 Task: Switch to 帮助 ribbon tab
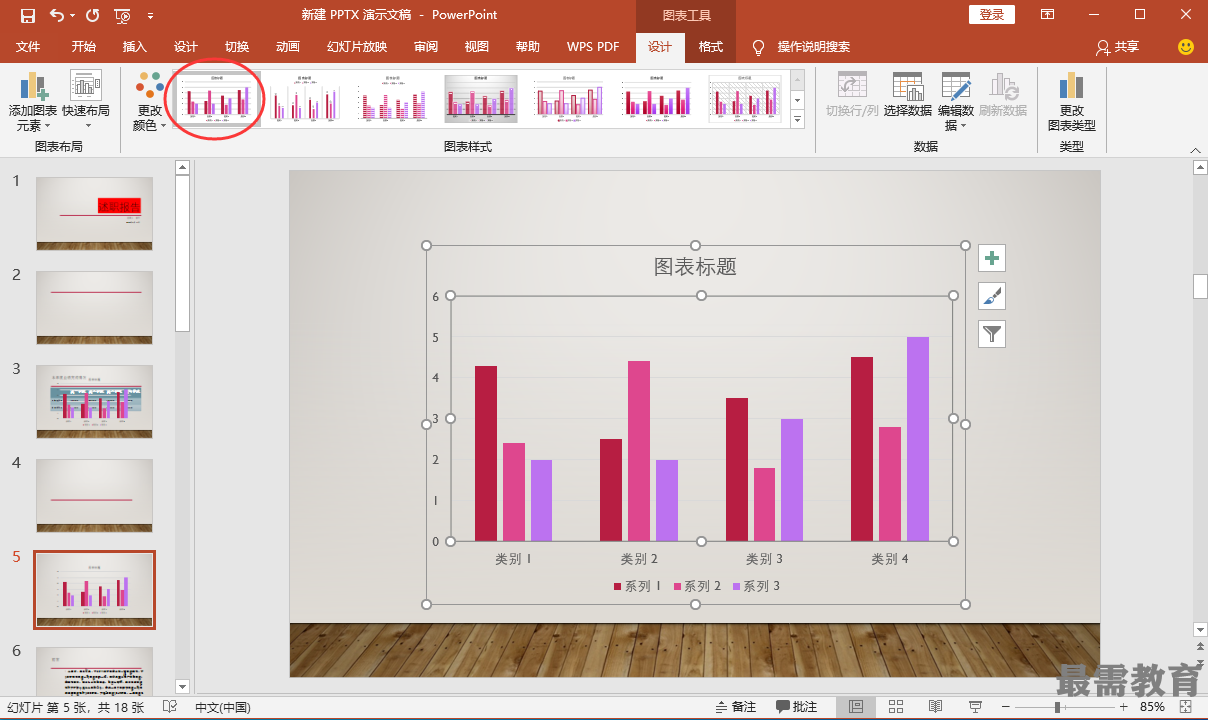(528, 47)
